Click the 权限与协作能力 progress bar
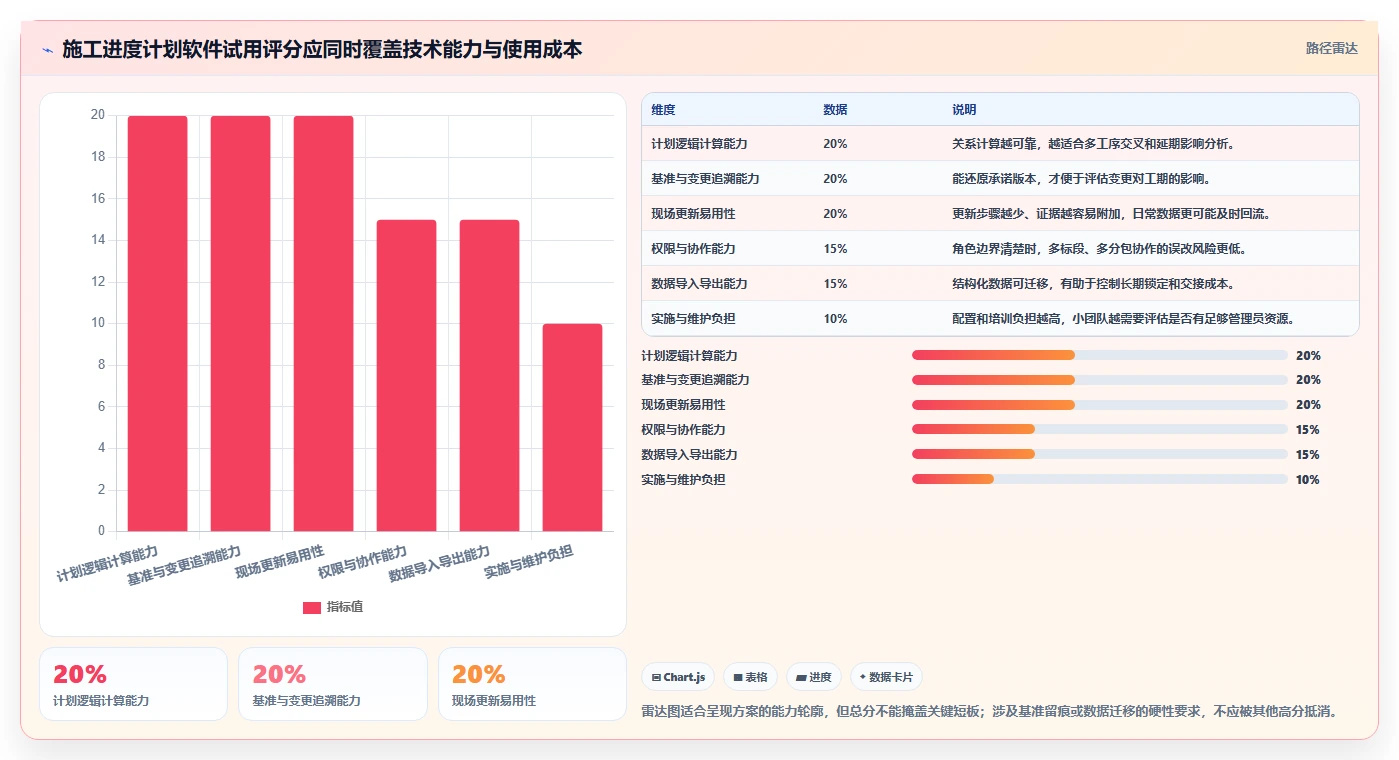This screenshot has height=760, width=1399. click(1100, 429)
